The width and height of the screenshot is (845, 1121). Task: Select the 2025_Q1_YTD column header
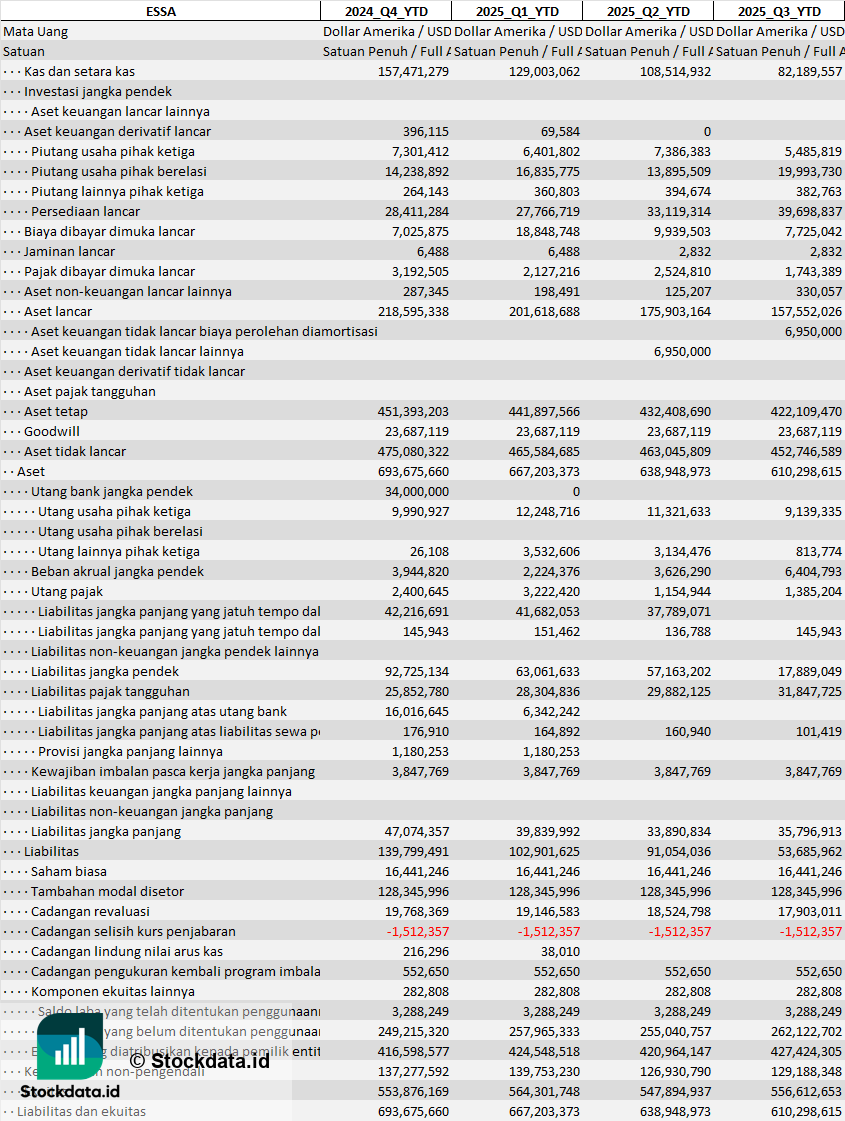(x=516, y=11)
